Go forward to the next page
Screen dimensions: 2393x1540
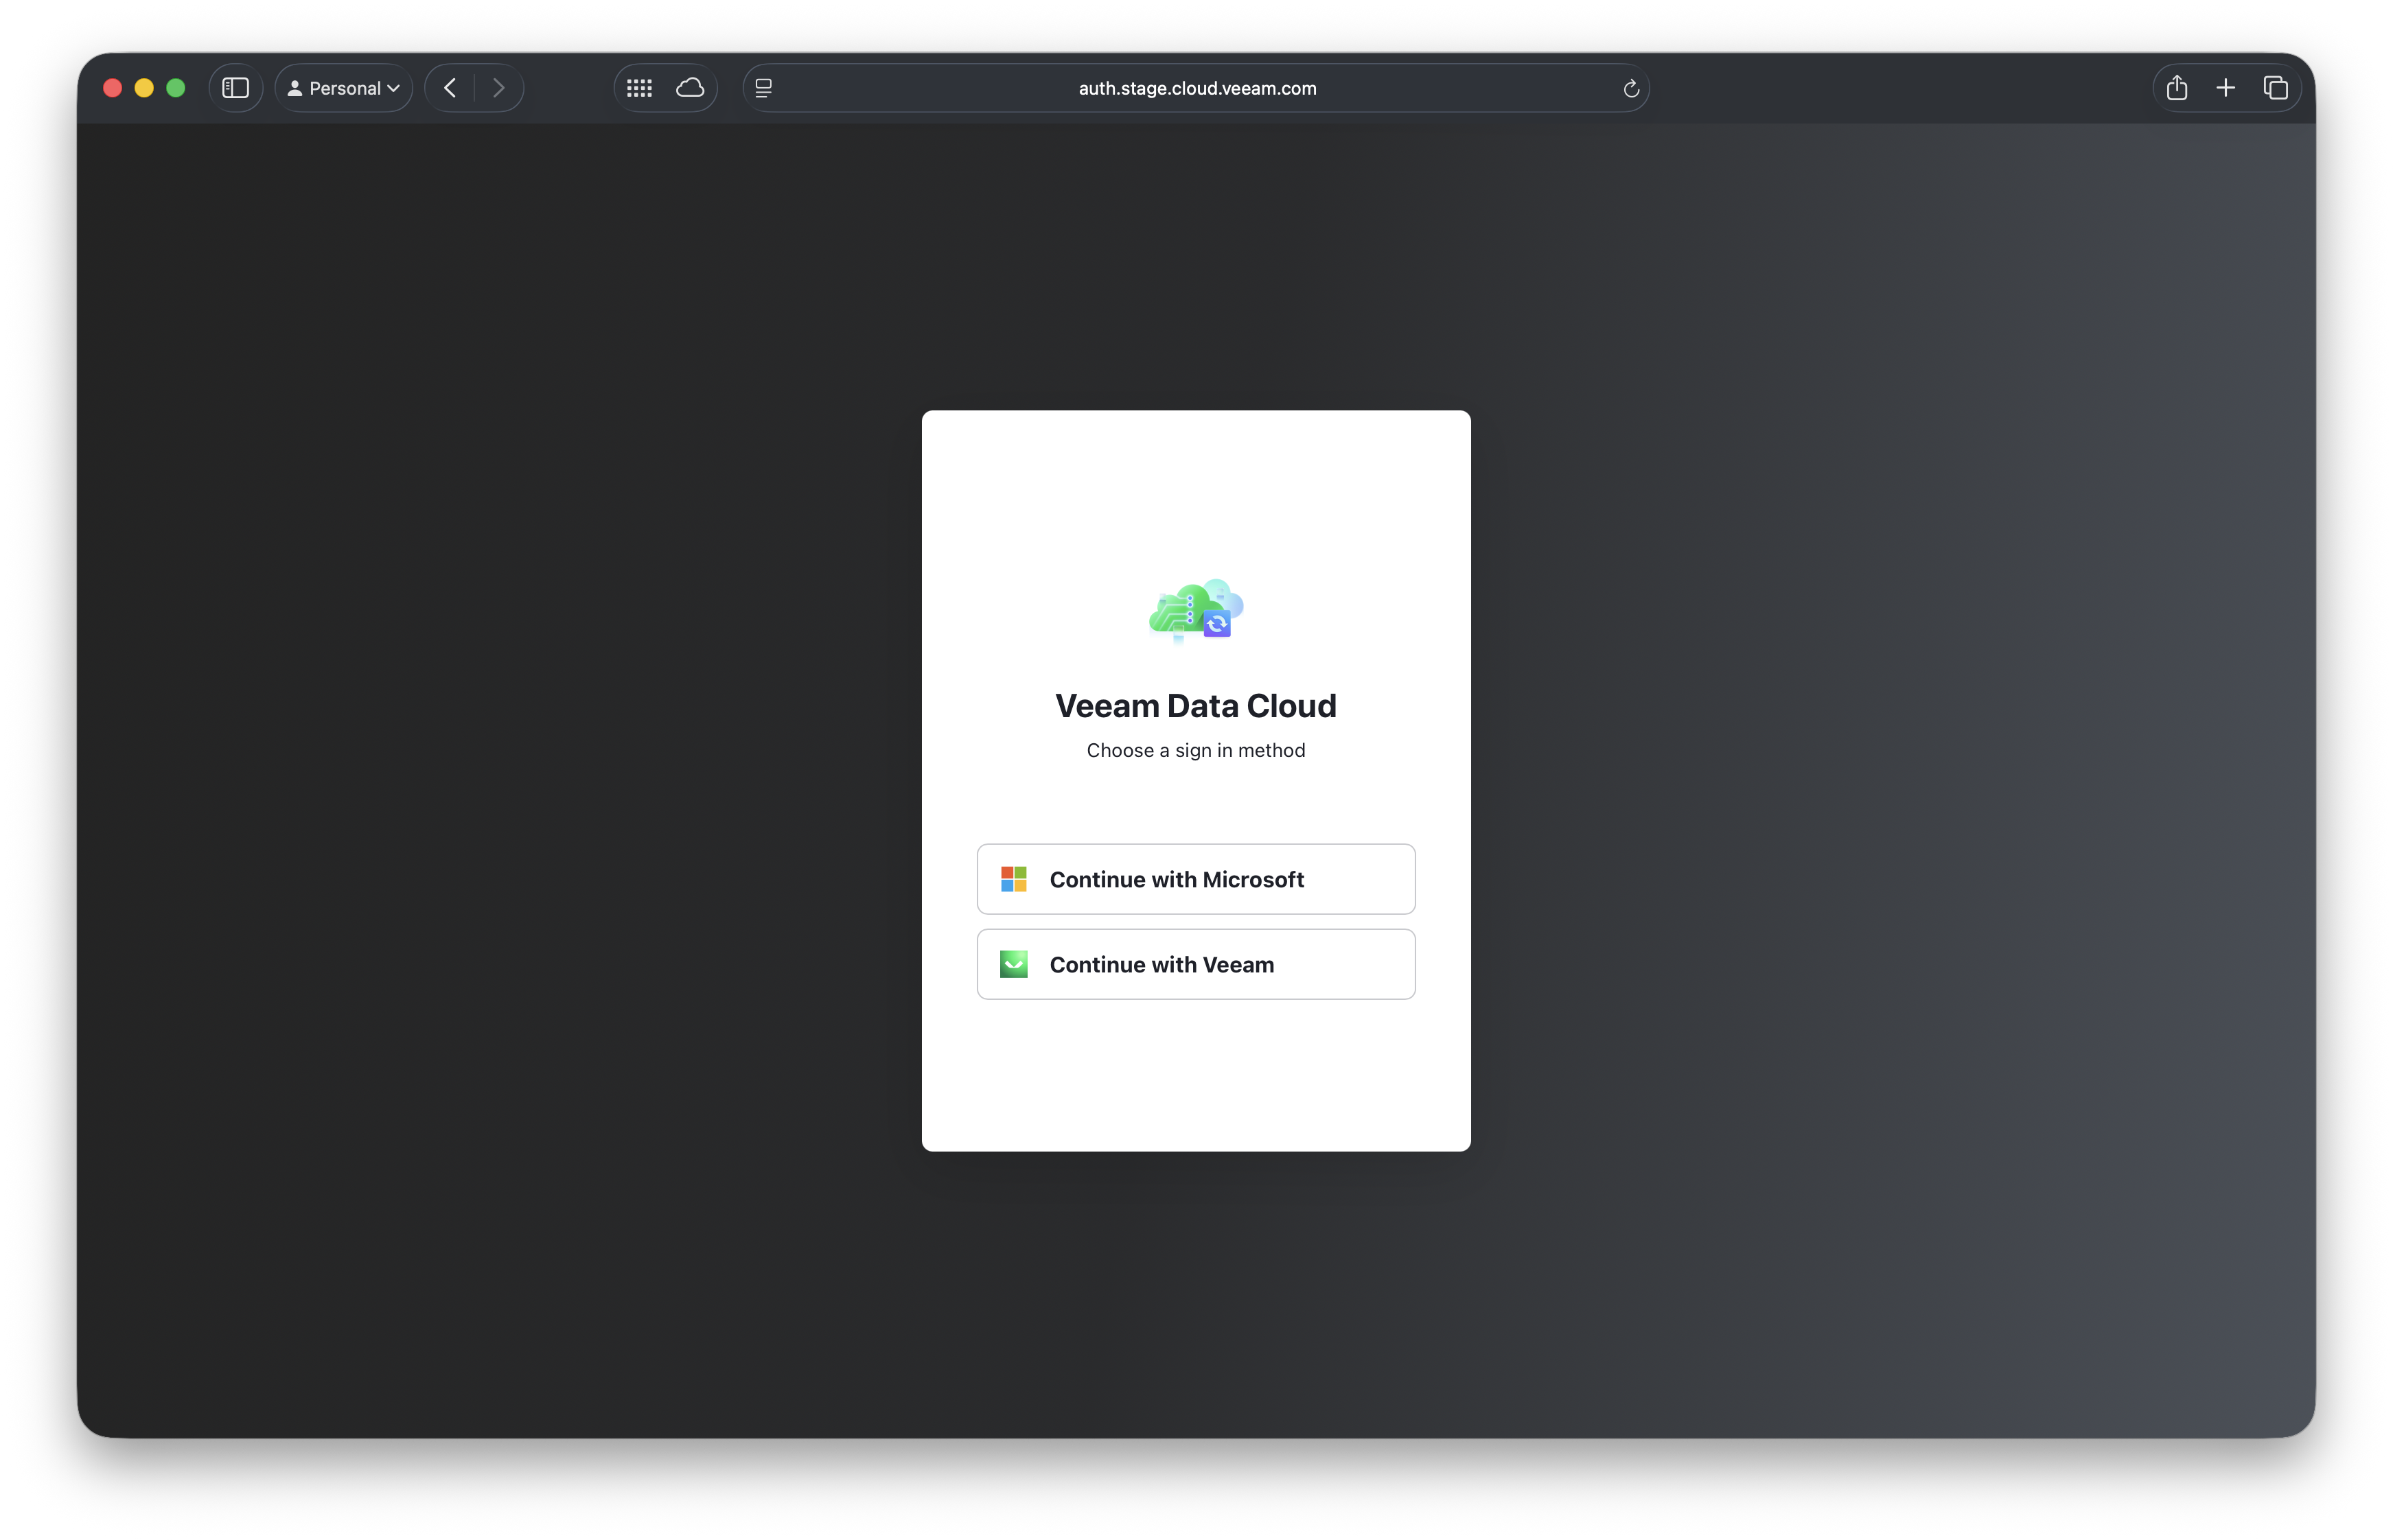(x=498, y=88)
